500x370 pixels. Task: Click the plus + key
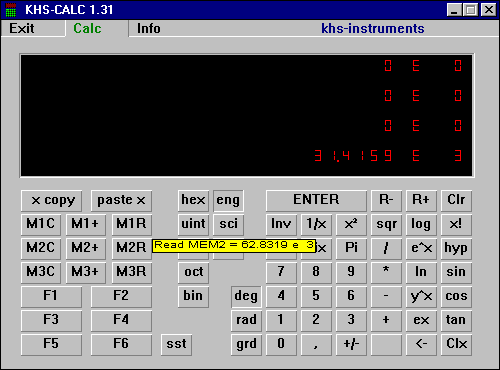[x=386, y=320]
